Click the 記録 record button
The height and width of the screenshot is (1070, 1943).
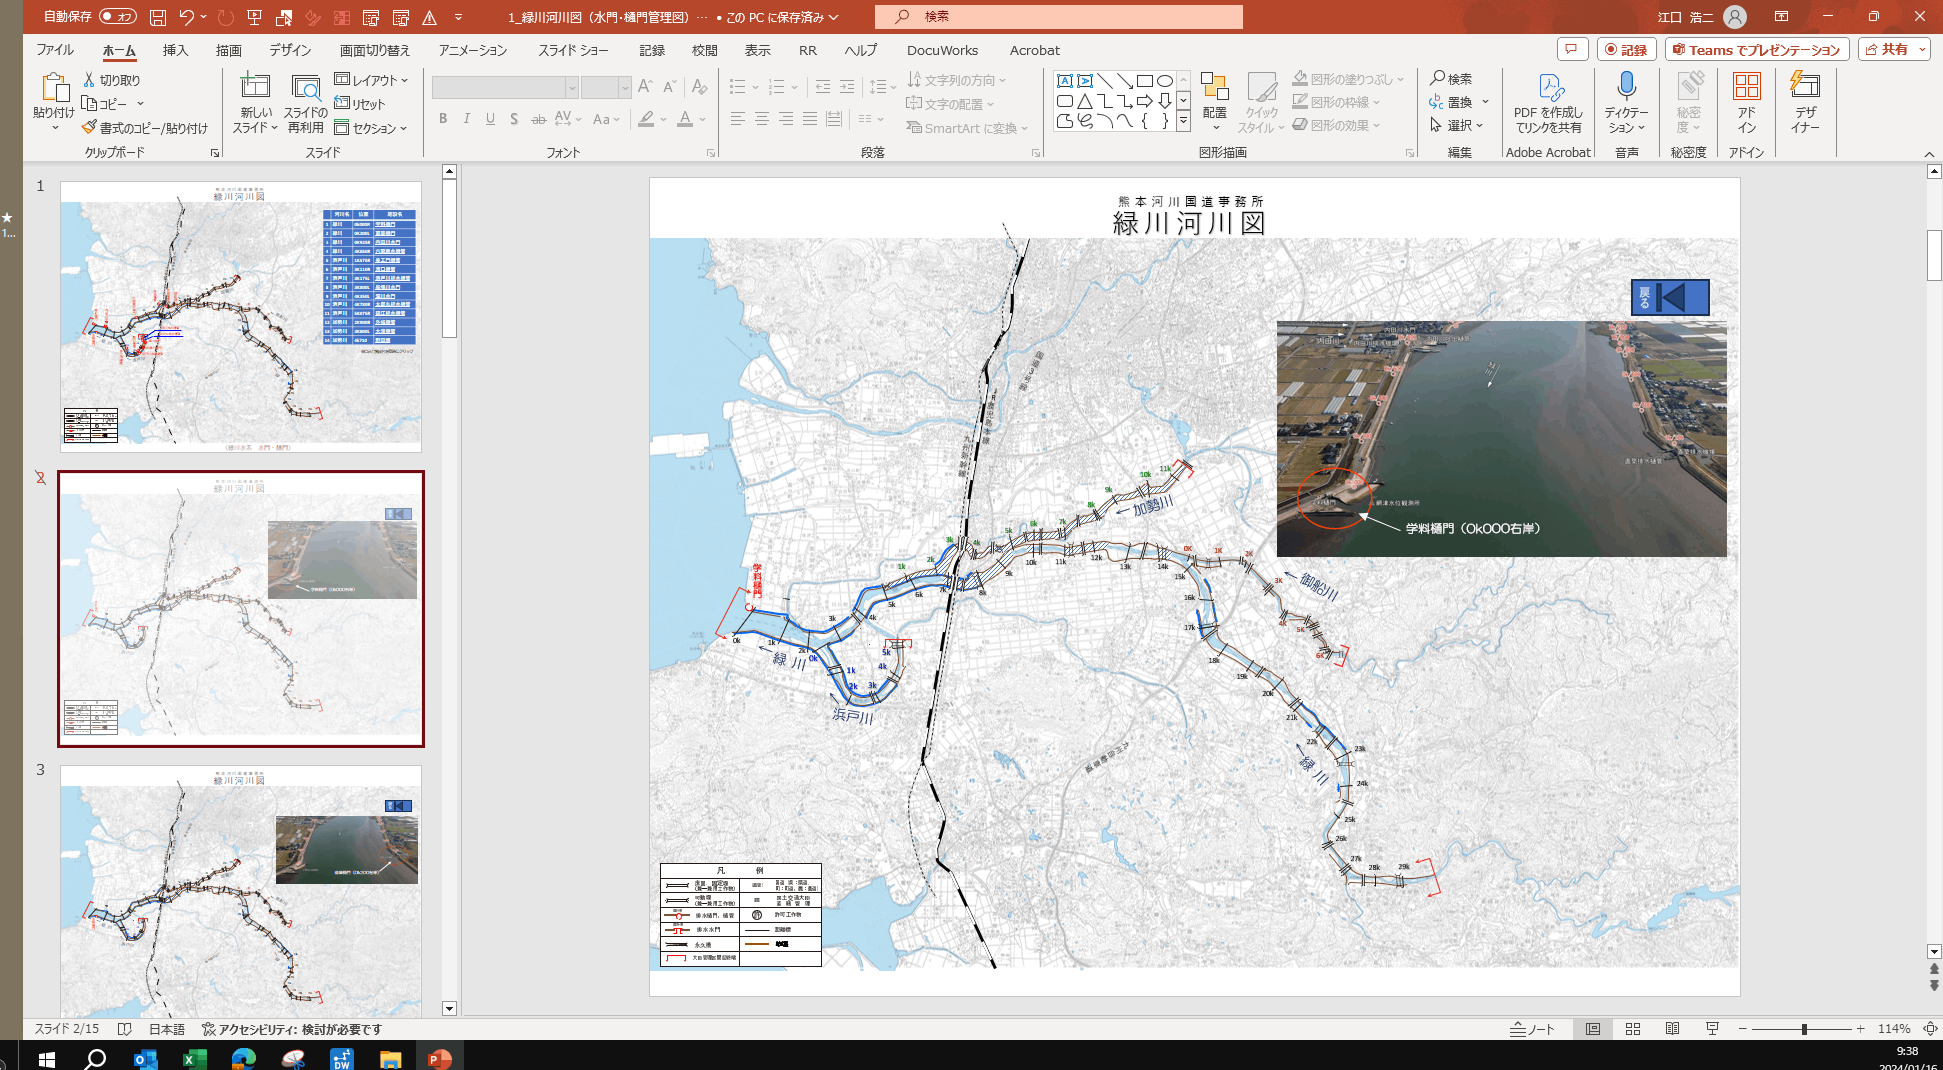point(1626,49)
